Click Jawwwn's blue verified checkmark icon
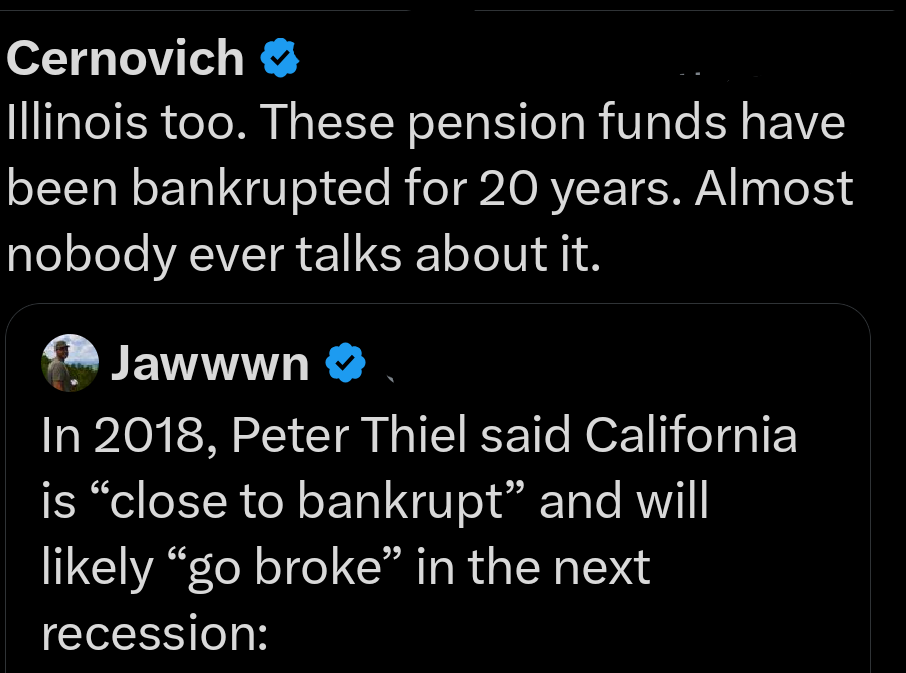The height and width of the screenshot is (673, 906). coord(345,364)
